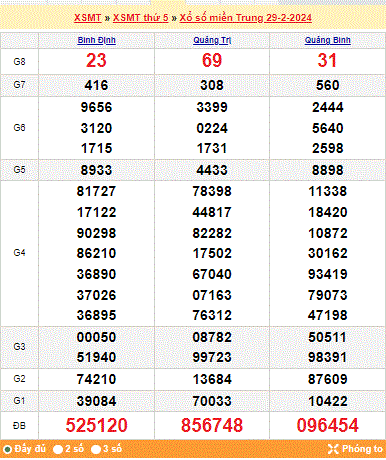The image size is (386, 460).
Task: Open the Quảng Trị province link
Action: tap(212, 40)
